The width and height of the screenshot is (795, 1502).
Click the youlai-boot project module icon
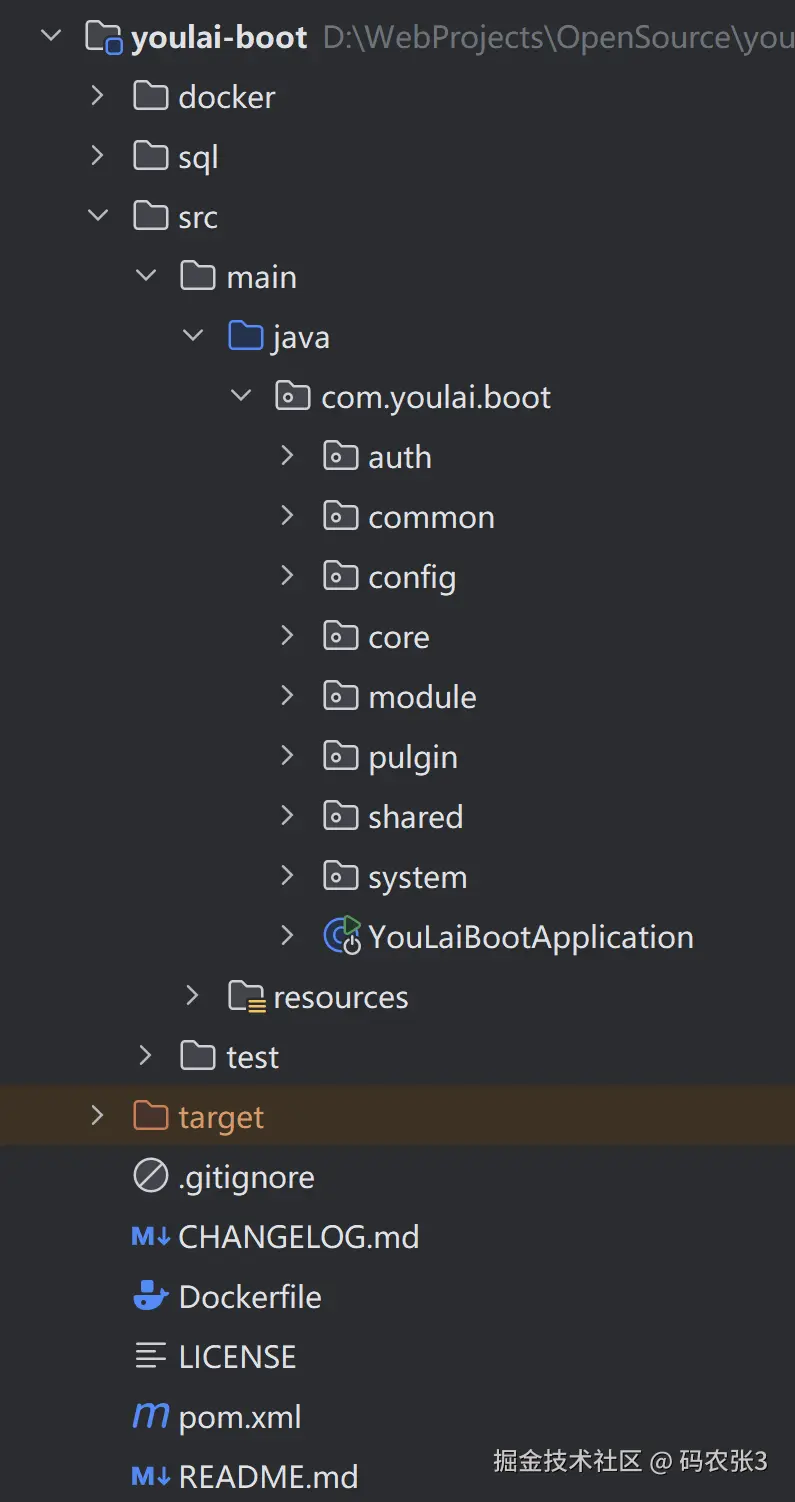coord(104,38)
